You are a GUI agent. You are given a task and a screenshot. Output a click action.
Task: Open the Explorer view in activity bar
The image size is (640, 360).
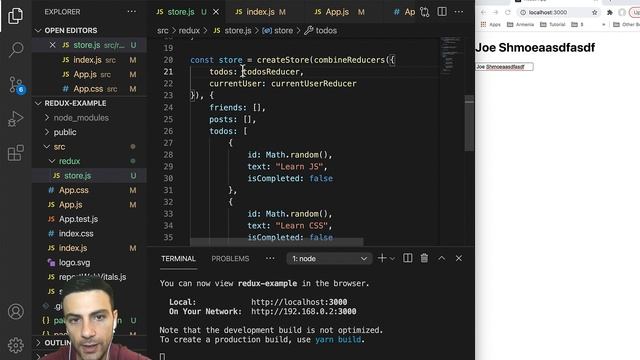pos(16,16)
